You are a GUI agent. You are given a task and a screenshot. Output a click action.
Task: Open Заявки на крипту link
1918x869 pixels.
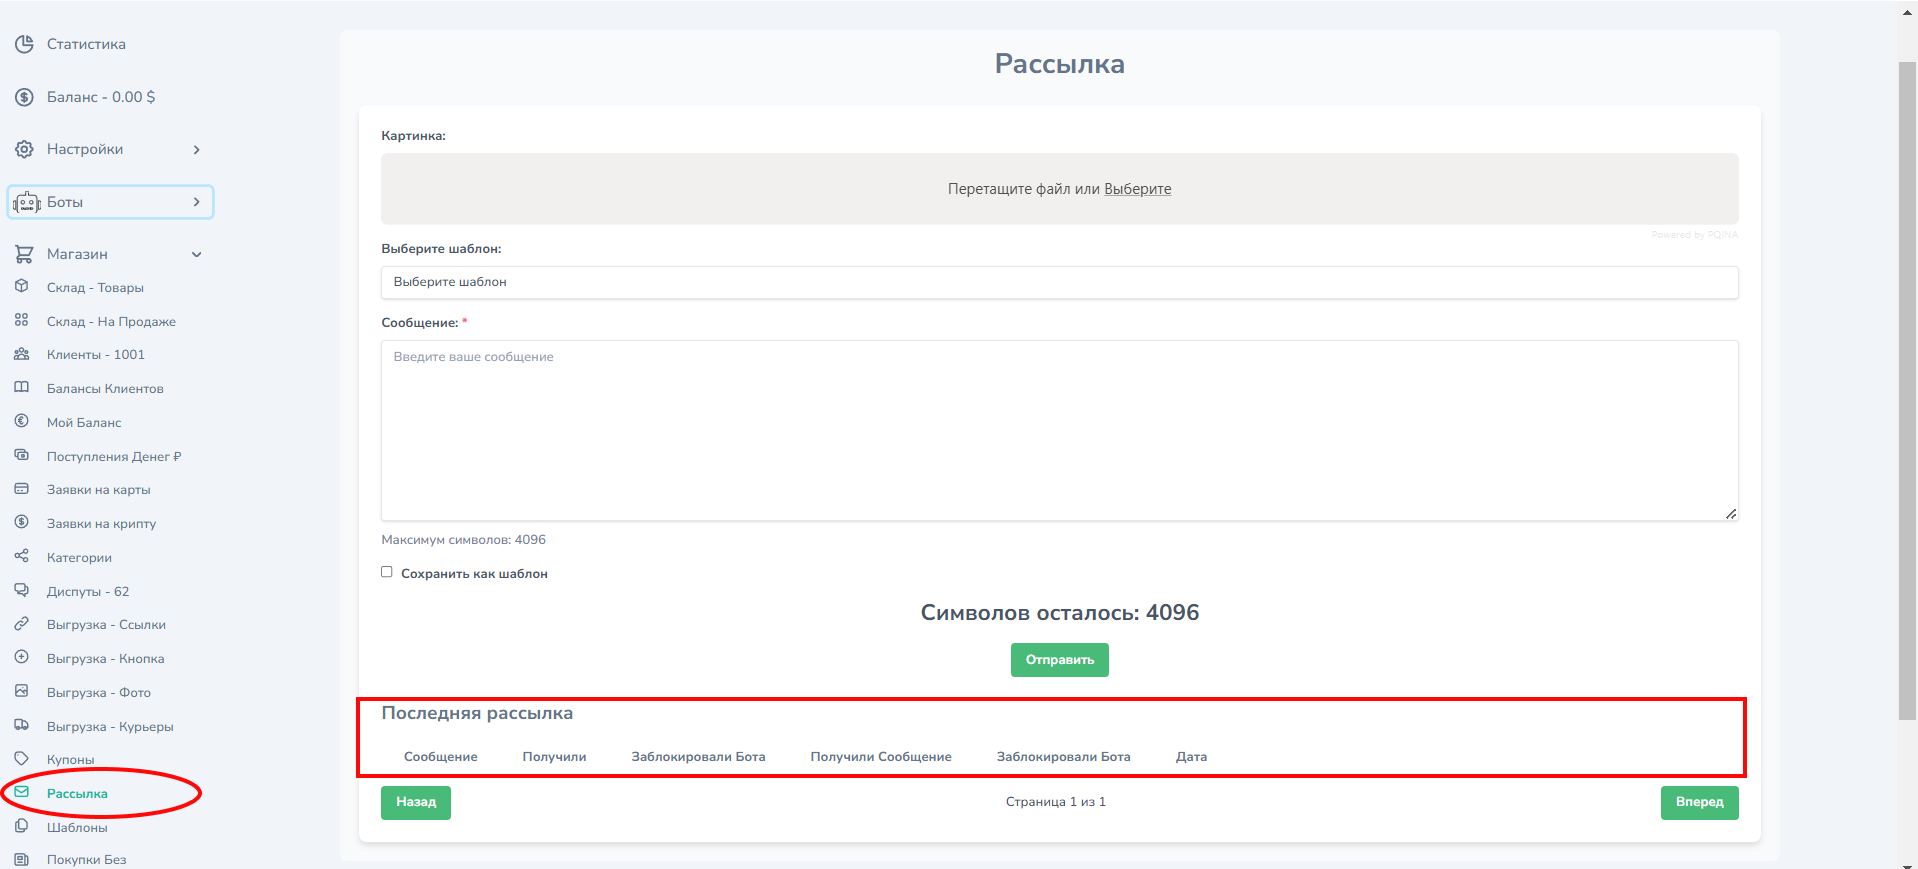point(101,524)
